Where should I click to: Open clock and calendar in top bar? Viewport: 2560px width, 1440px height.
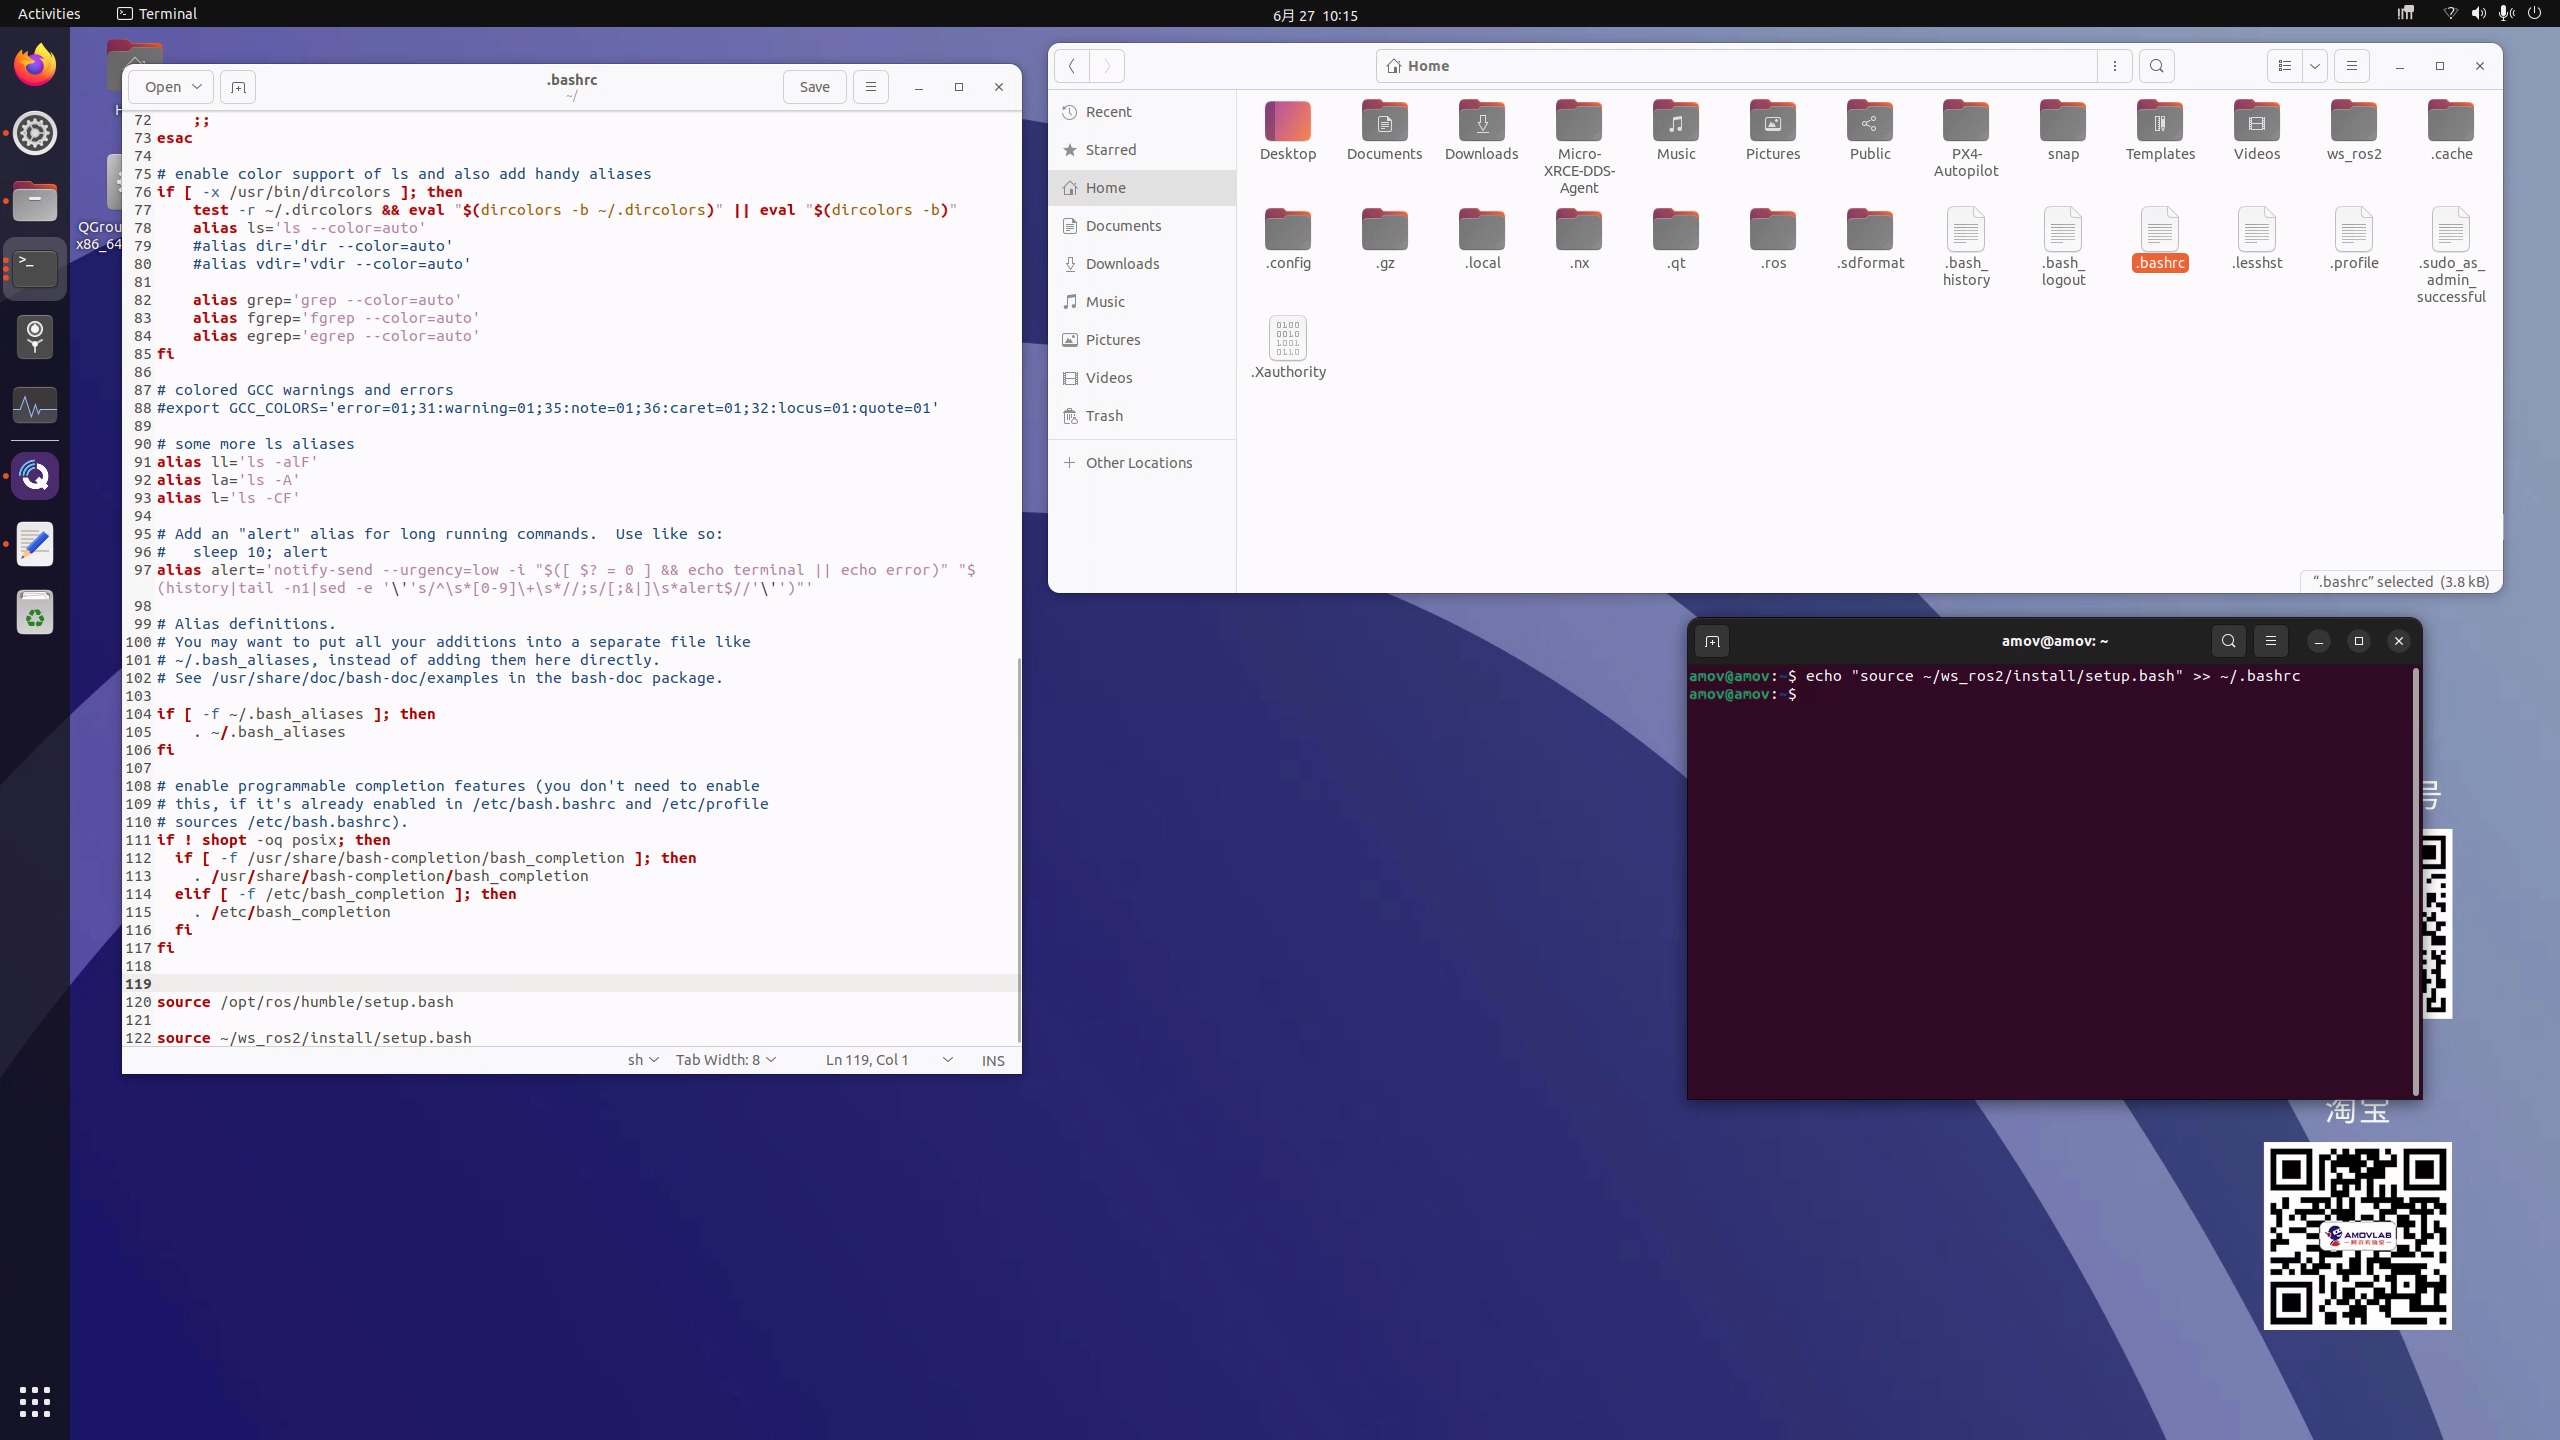click(x=1315, y=15)
